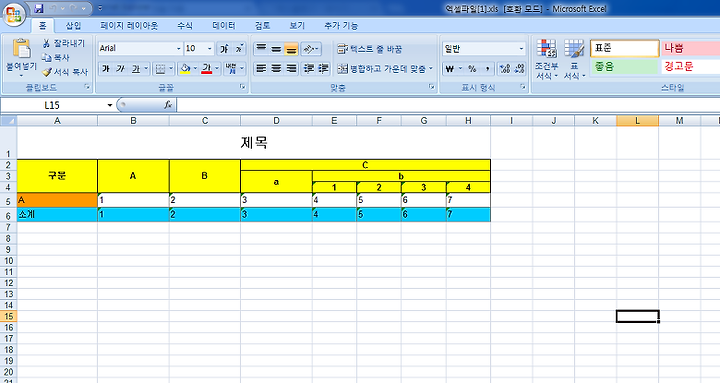Toggle italic formatting
This screenshot has height=383, width=720.
coord(121,69)
